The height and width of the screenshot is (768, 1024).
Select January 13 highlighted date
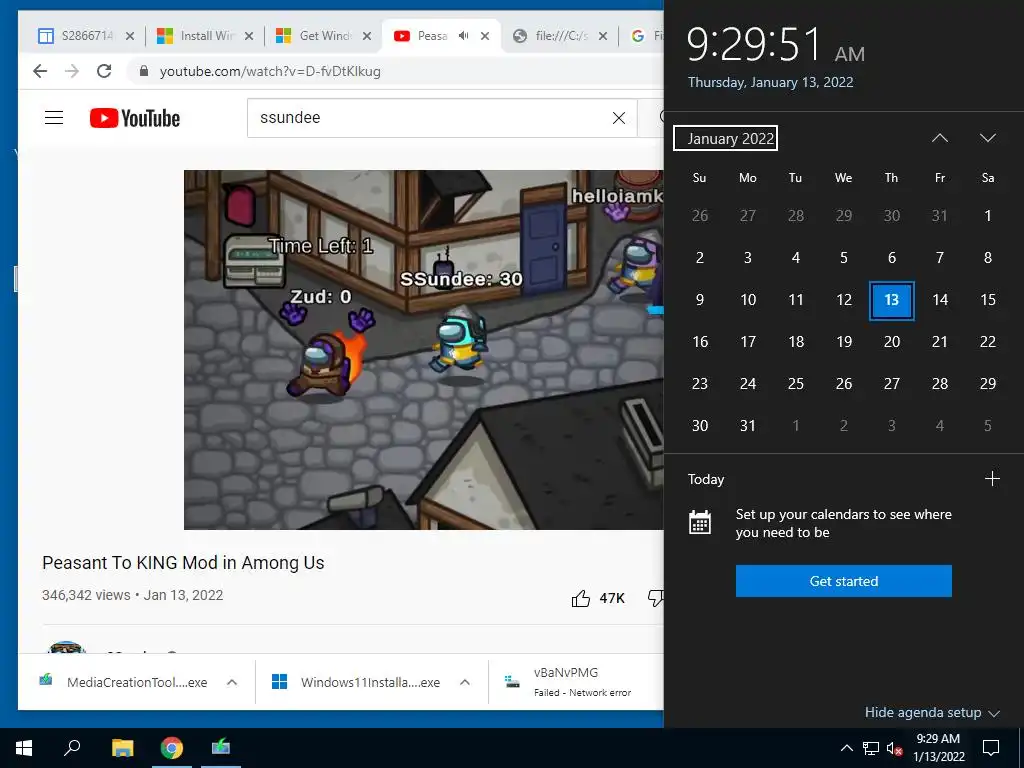click(891, 300)
